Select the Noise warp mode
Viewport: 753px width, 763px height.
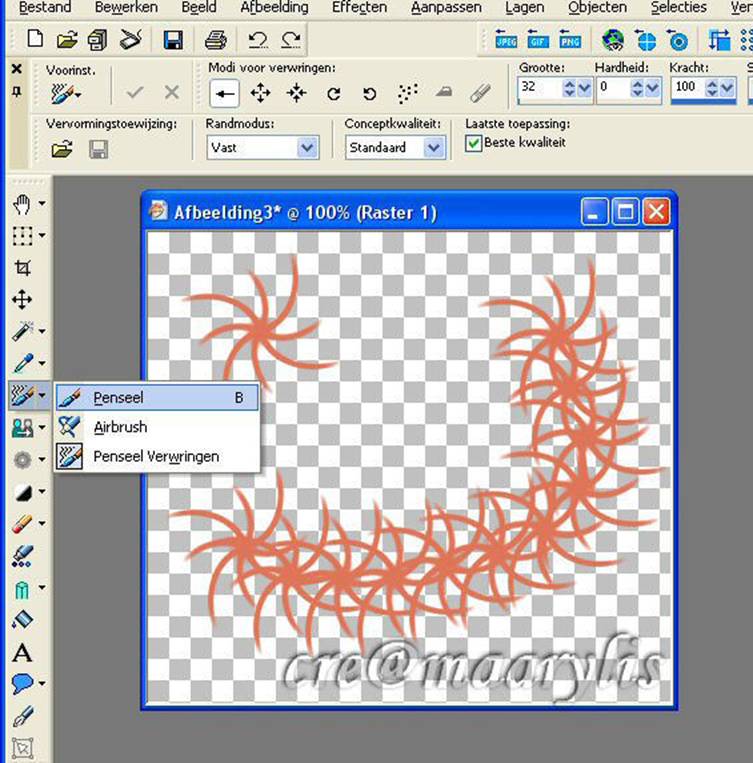[407, 92]
